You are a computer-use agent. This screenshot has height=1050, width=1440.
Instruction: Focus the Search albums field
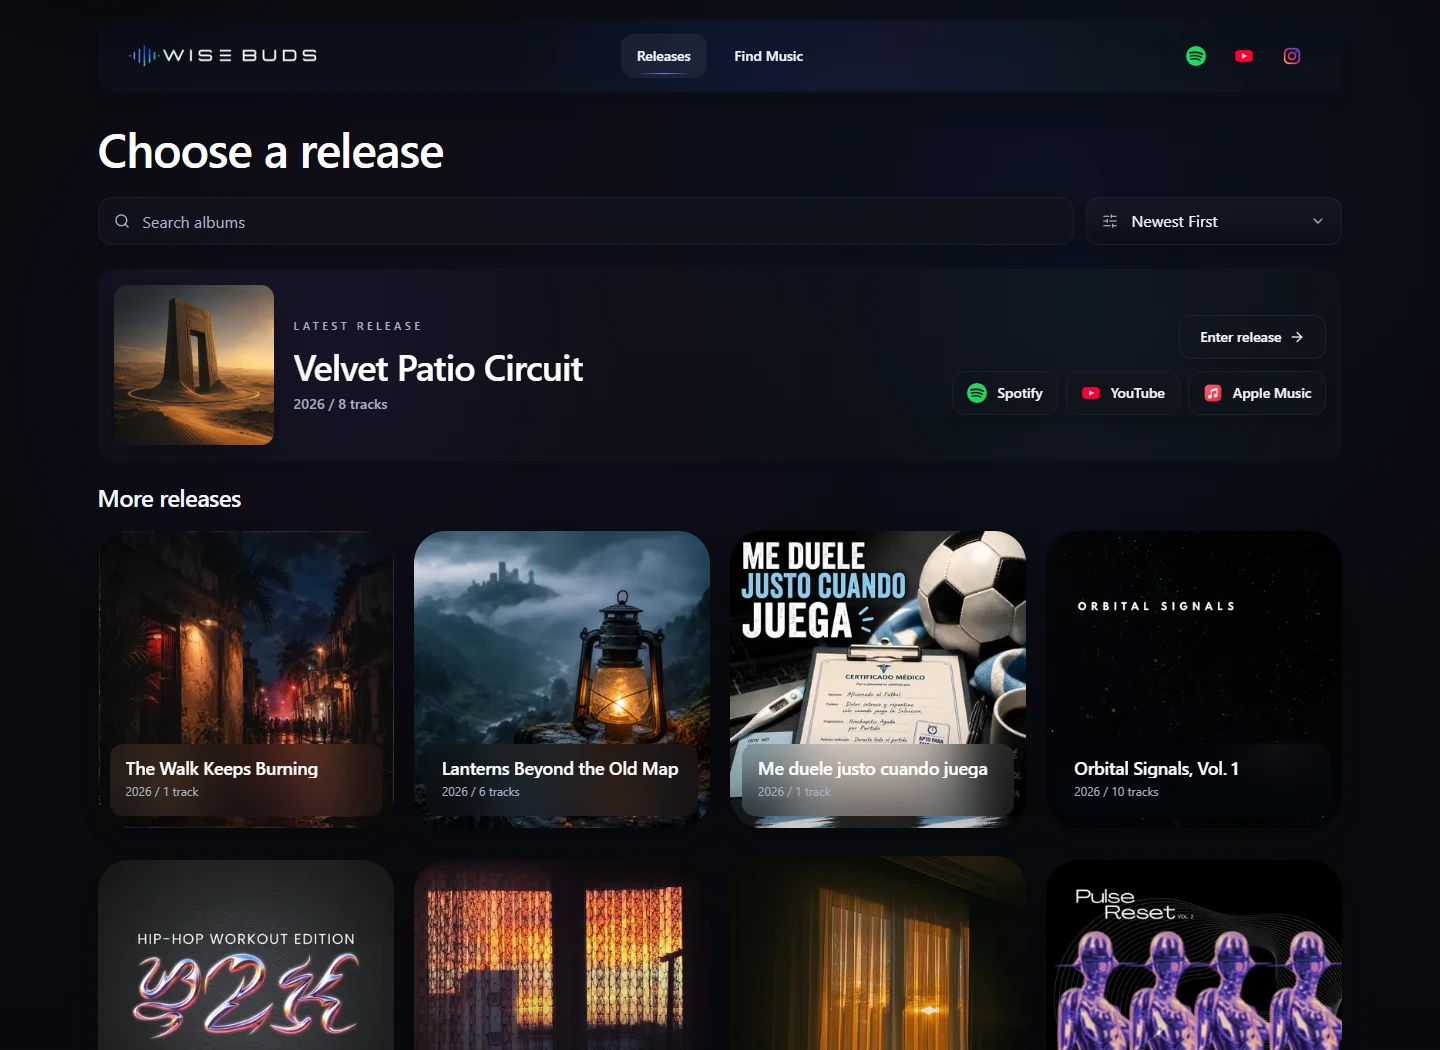[x=586, y=221]
